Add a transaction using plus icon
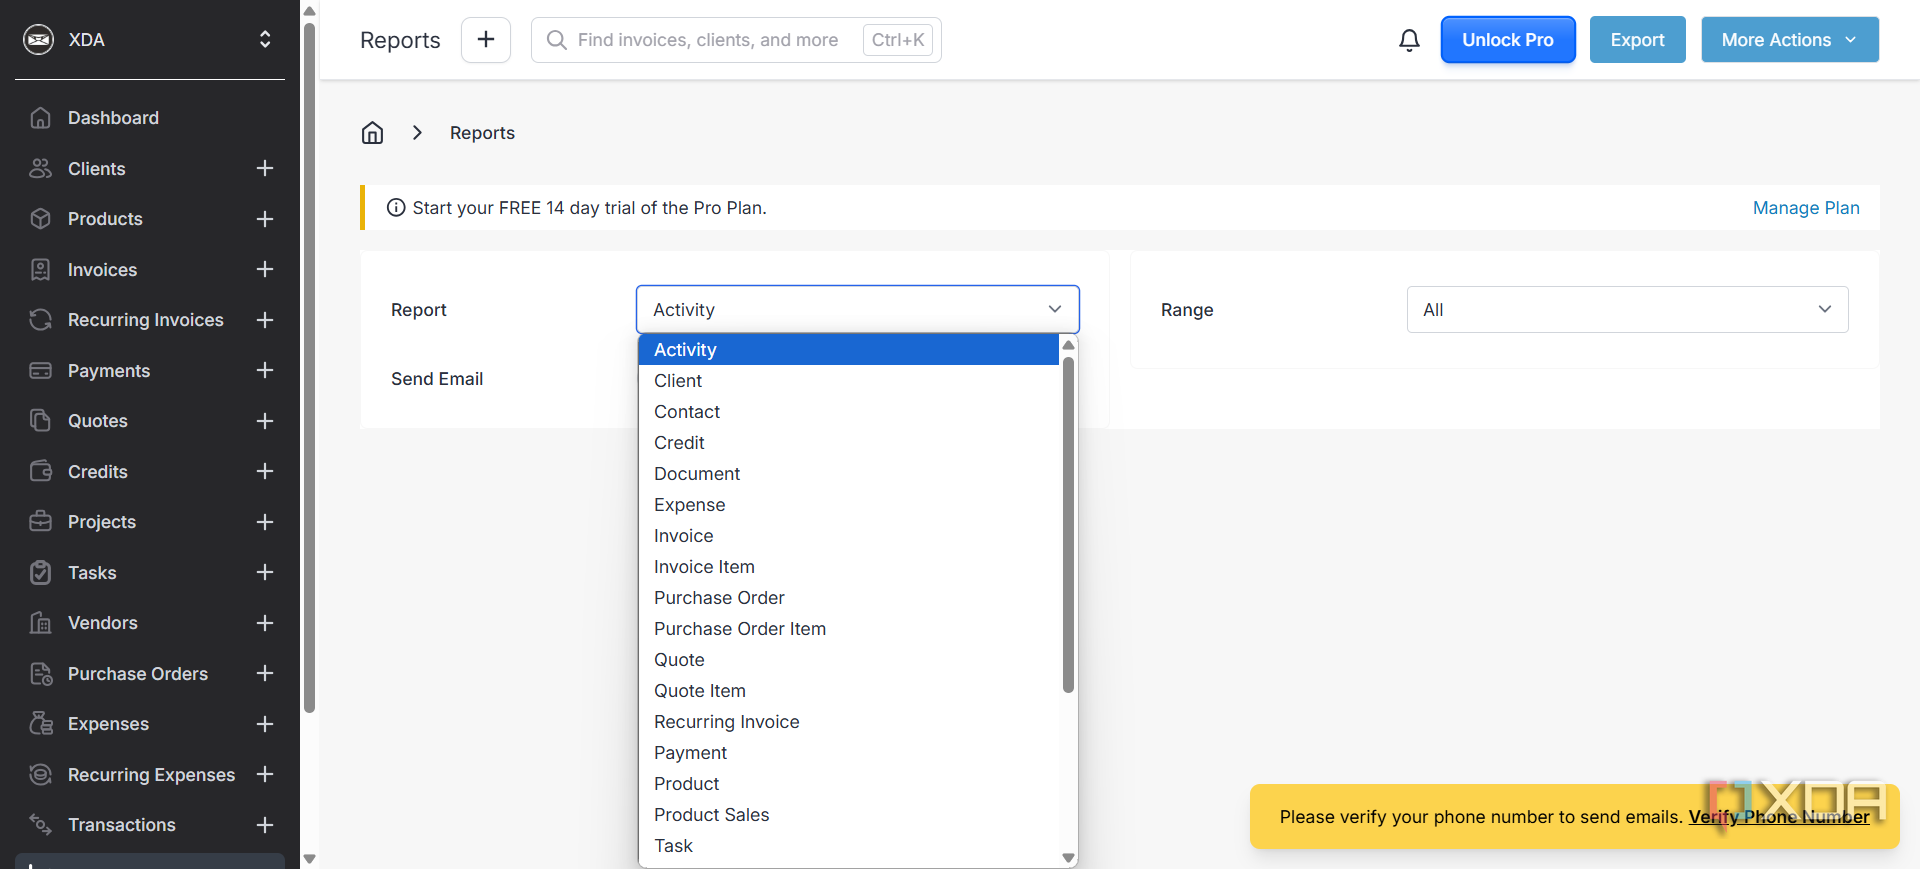This screenshot has height=869, width=1920. (x=265, y=825)
